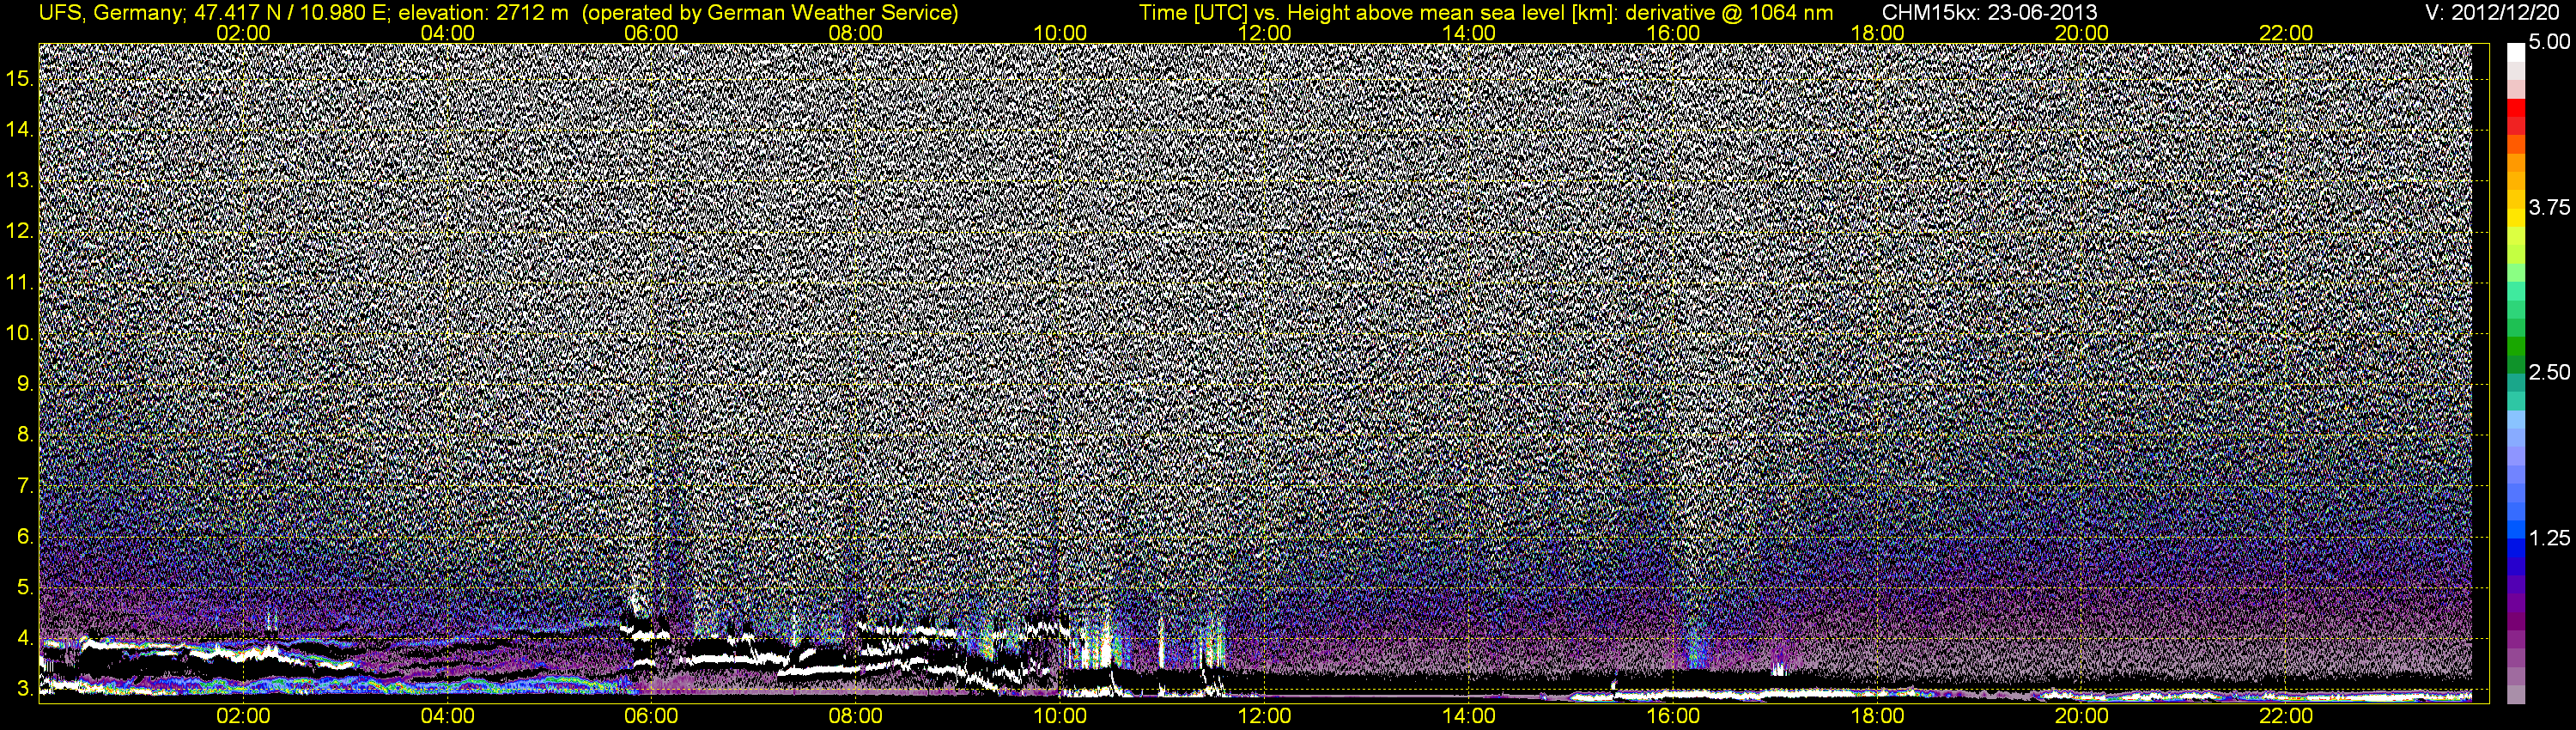Image resolution: width=2576 pixels, height=730 pixels.
Task: Click the 20:00 label on the lower time axis
Action: (2082, 716)
